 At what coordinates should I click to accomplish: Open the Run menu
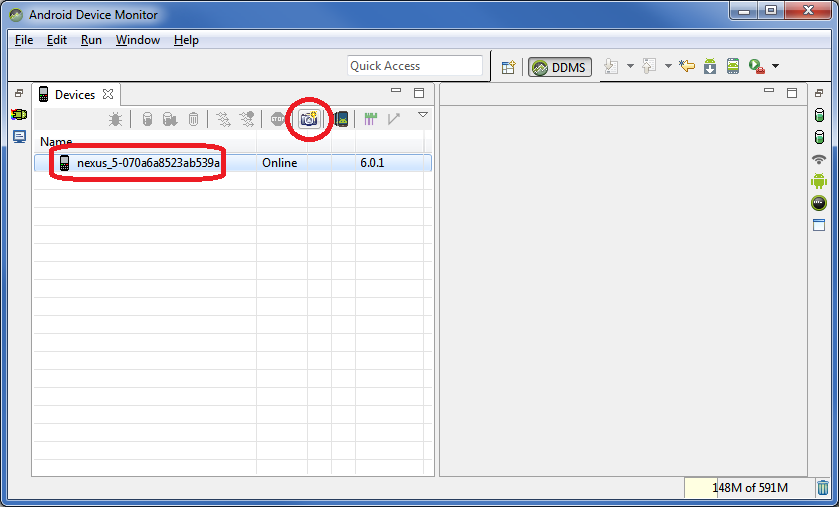pos(91,40)
